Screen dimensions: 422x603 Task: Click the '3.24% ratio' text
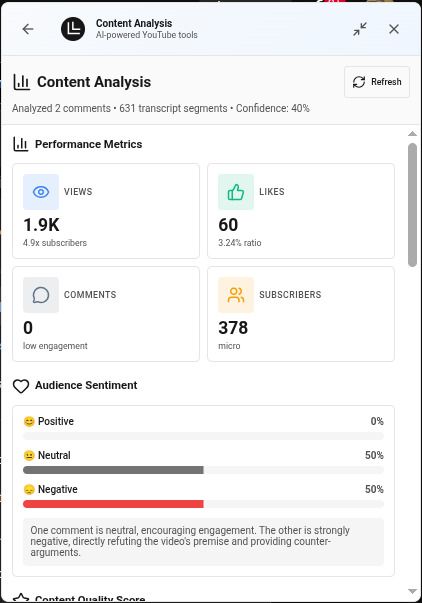tap(240, 243)
